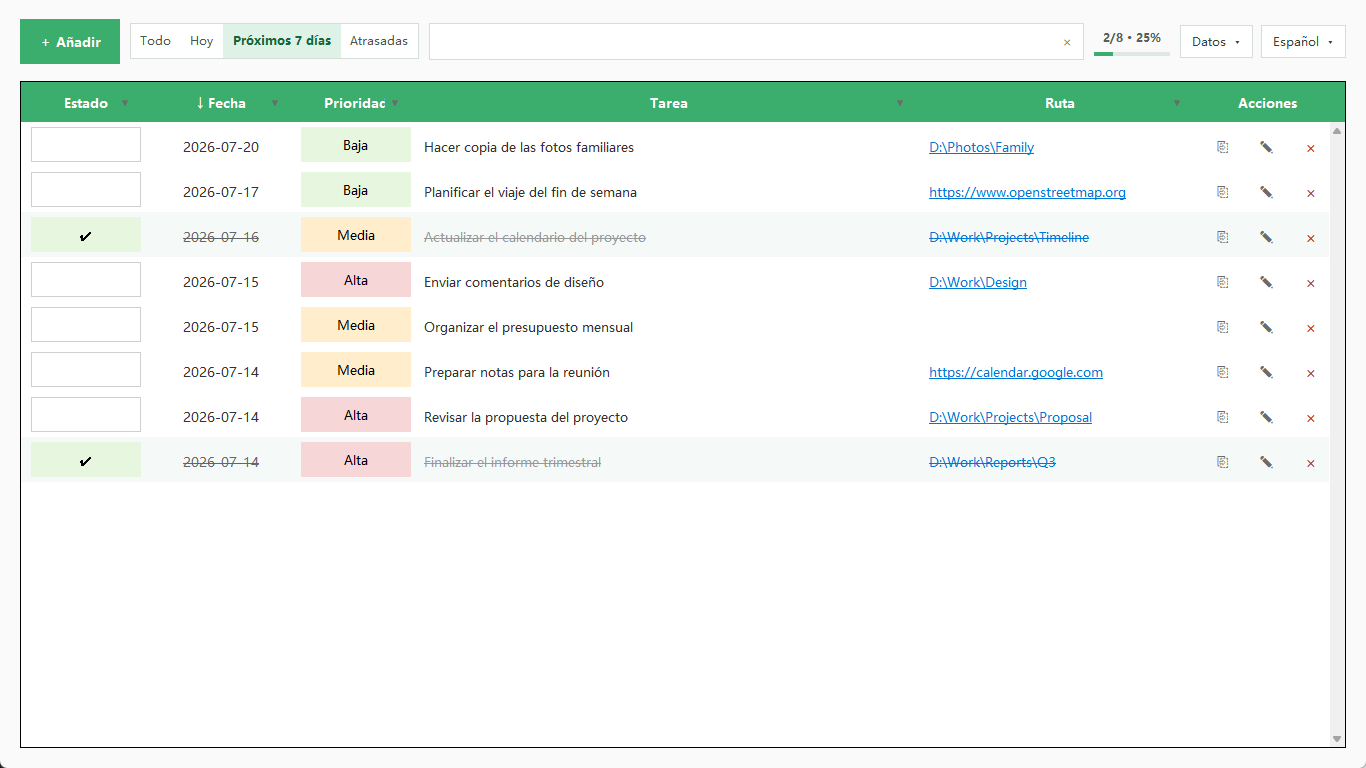Screen dimensions: 1366x768
Task: Edit the 'Hacer copia de las fotos familiares' task
Action: 1266,147
